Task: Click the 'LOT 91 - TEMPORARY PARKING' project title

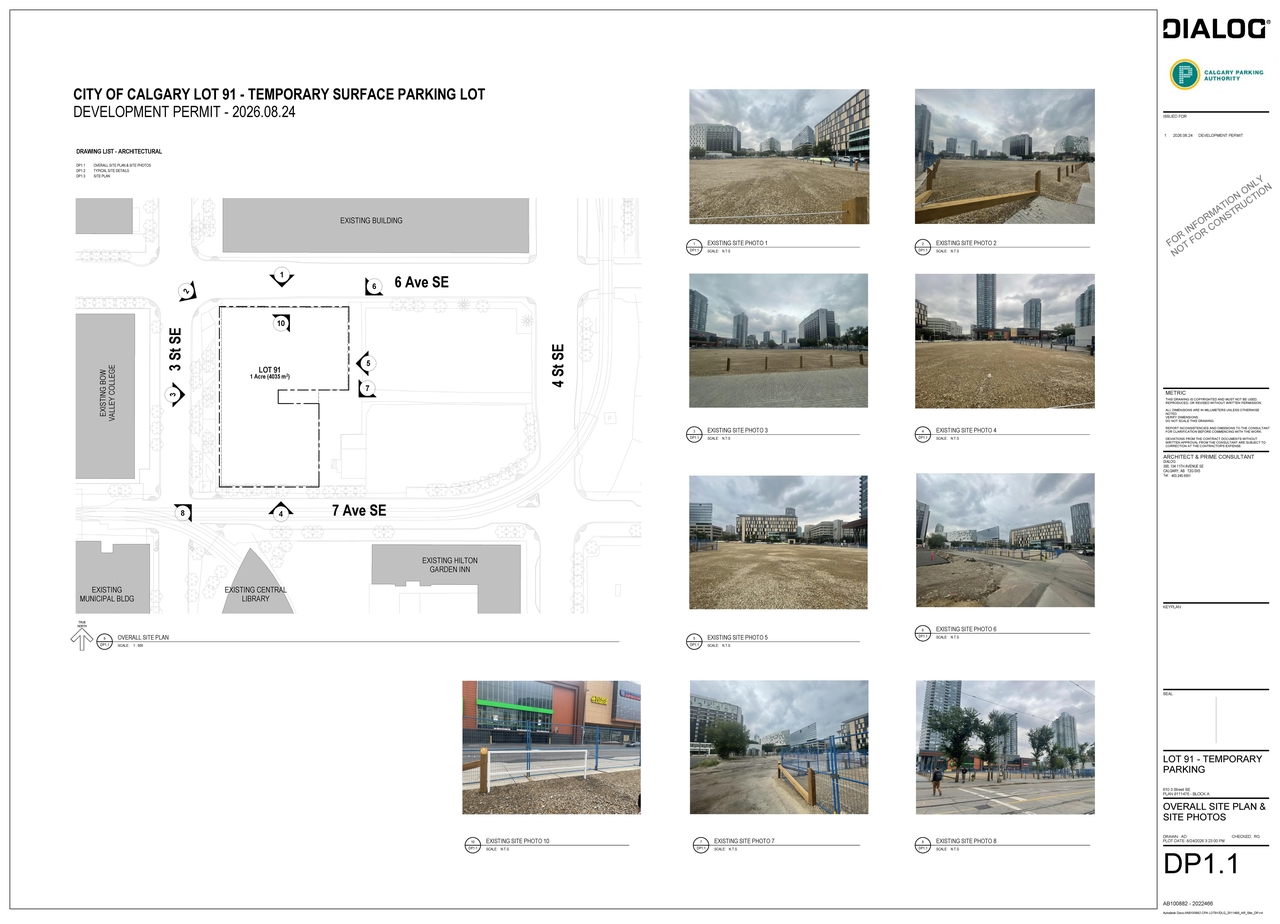Action: tap(1213, 764)
